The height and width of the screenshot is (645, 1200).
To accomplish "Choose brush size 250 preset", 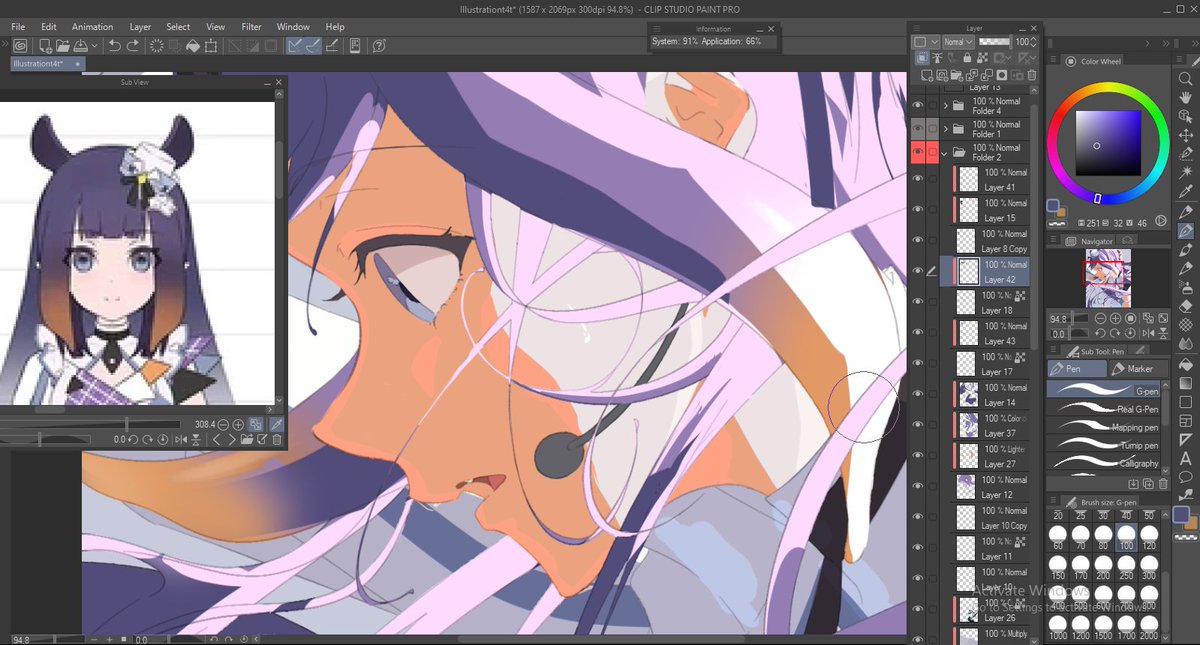I will point(1125,570).
